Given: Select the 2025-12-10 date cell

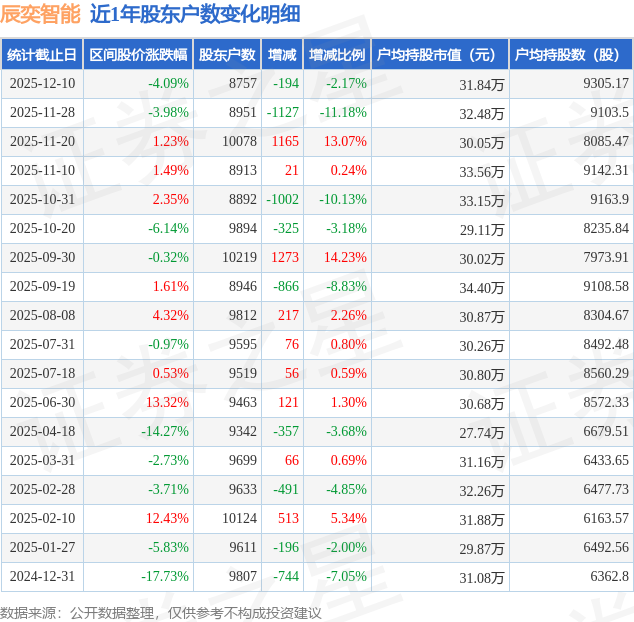Looking at the screenshot, I should (42, 83).
